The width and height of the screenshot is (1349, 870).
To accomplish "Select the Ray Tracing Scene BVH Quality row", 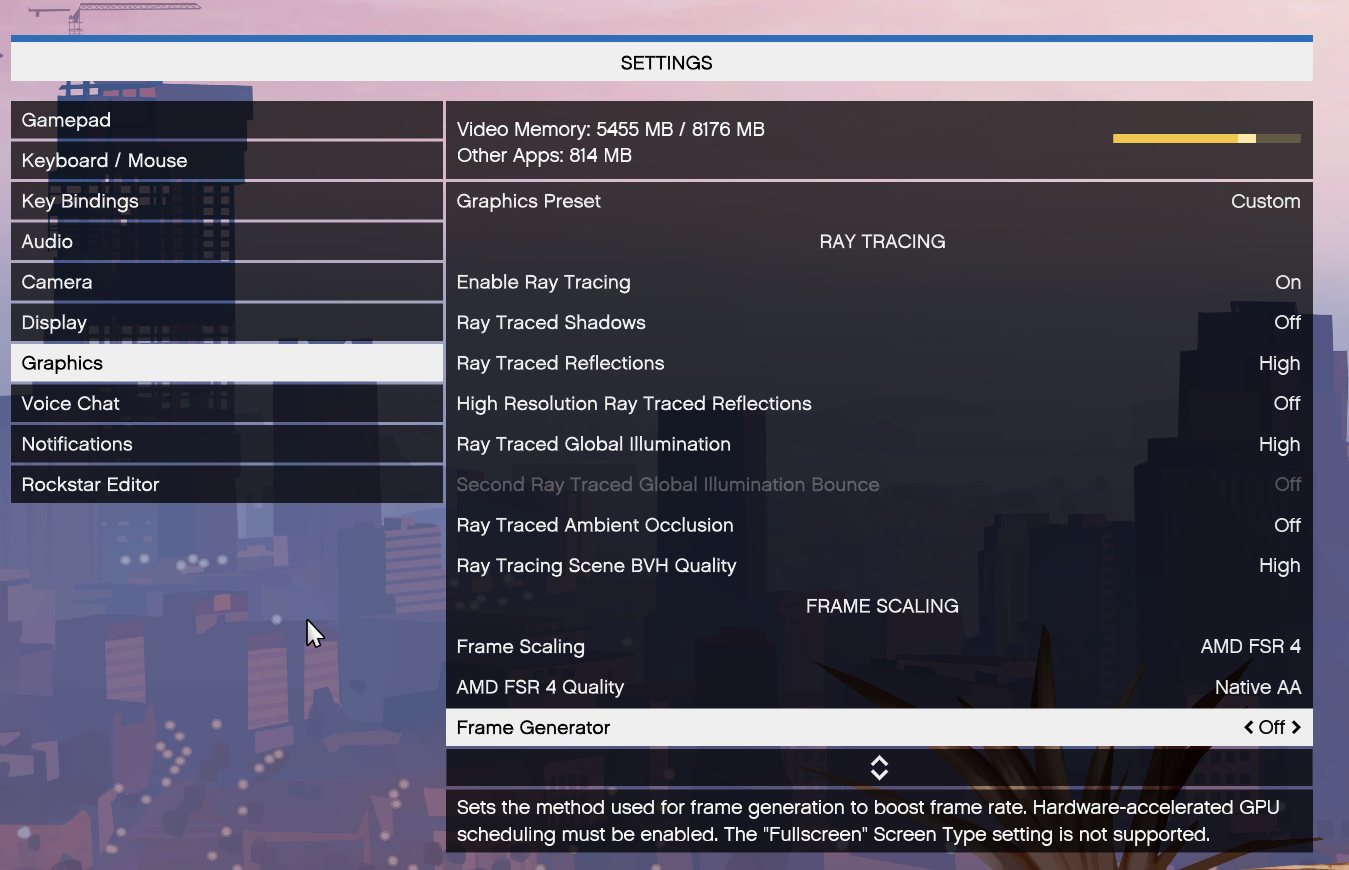I will tap(879, 565).
